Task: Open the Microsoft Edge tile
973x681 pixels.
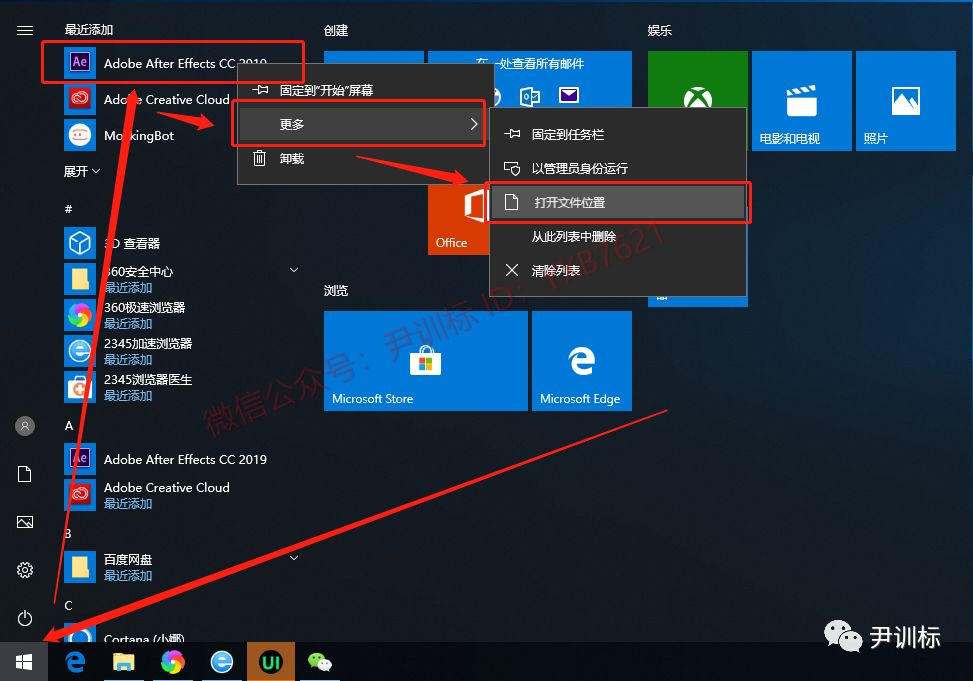Action: [582, 361]
